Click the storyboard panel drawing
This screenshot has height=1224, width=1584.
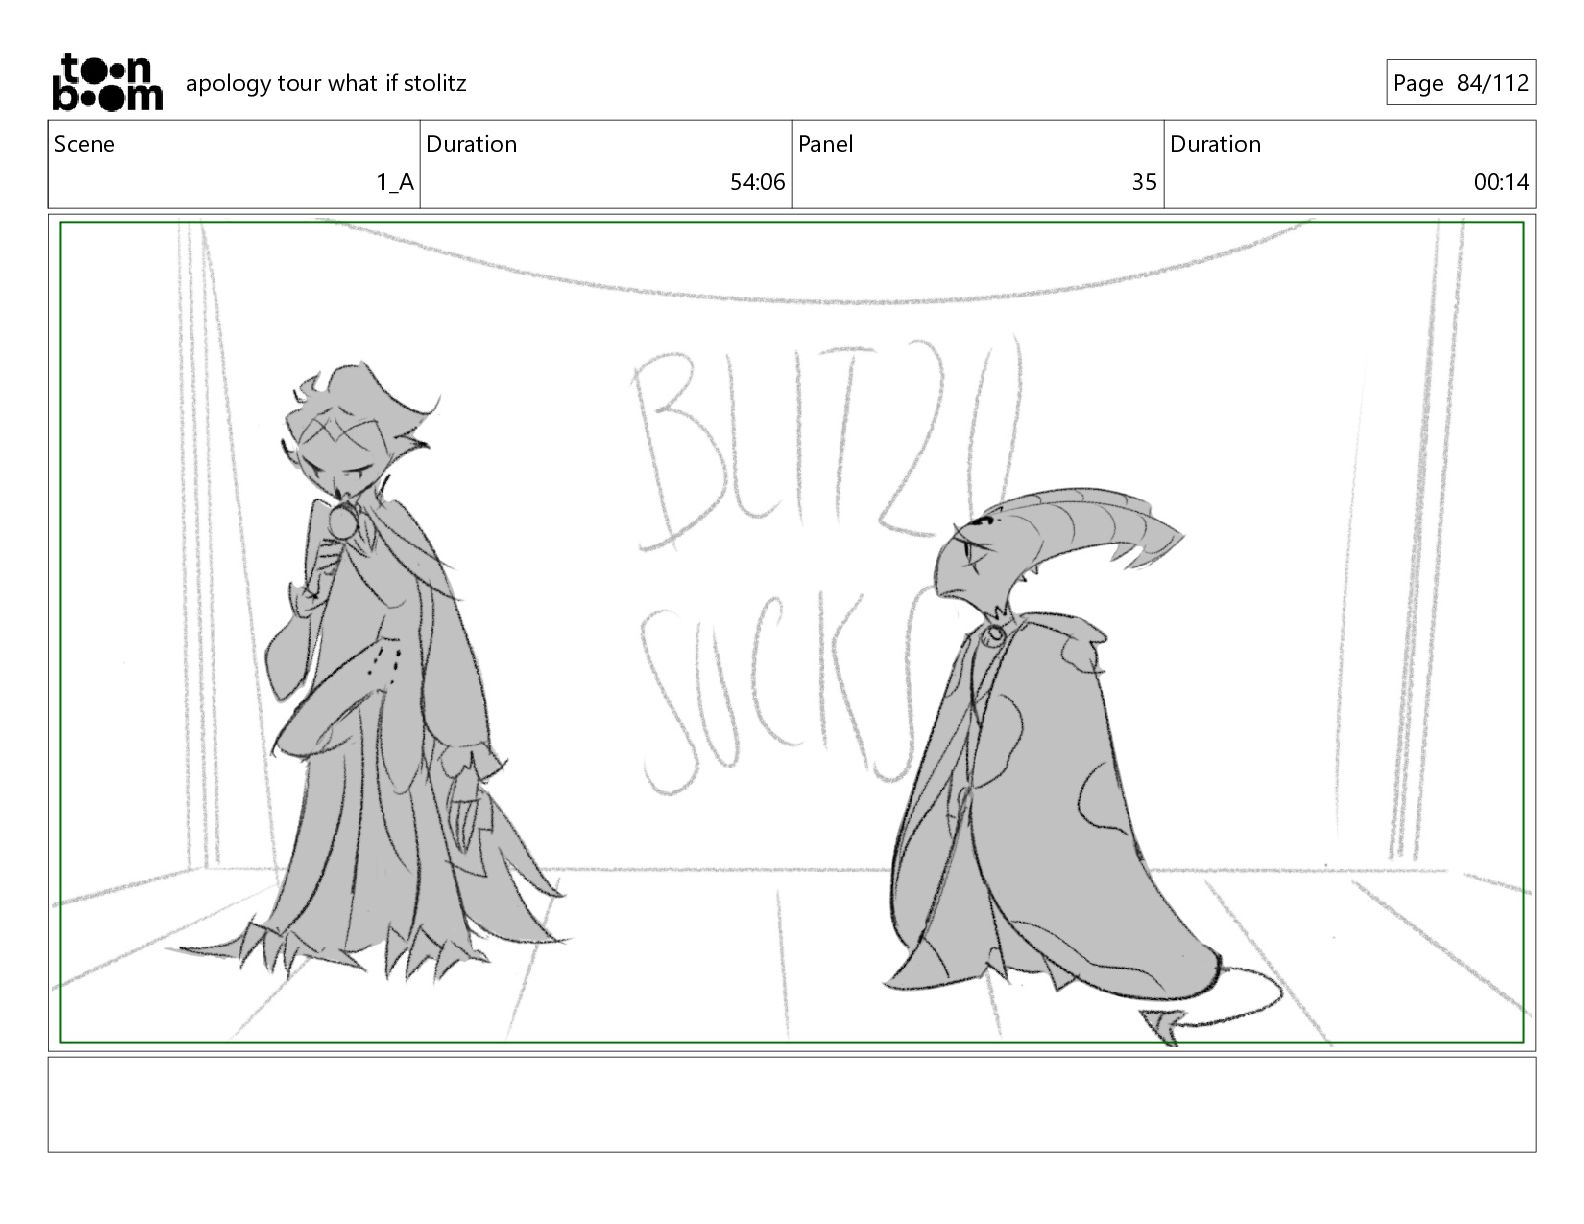tap(792, 632)
